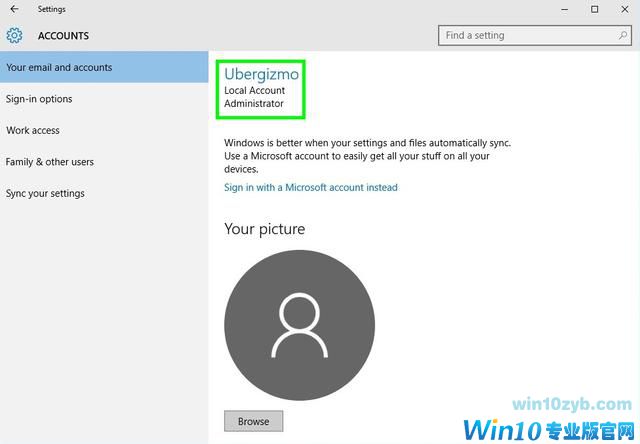
Task: Go back with the arrow icon
Action: point(14,9)
